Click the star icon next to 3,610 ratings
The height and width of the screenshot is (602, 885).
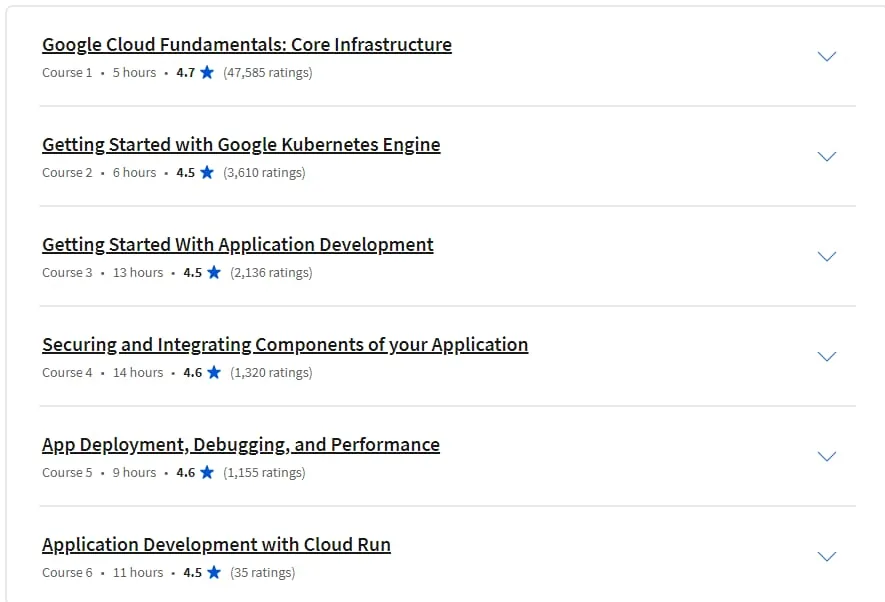point(207,172)
